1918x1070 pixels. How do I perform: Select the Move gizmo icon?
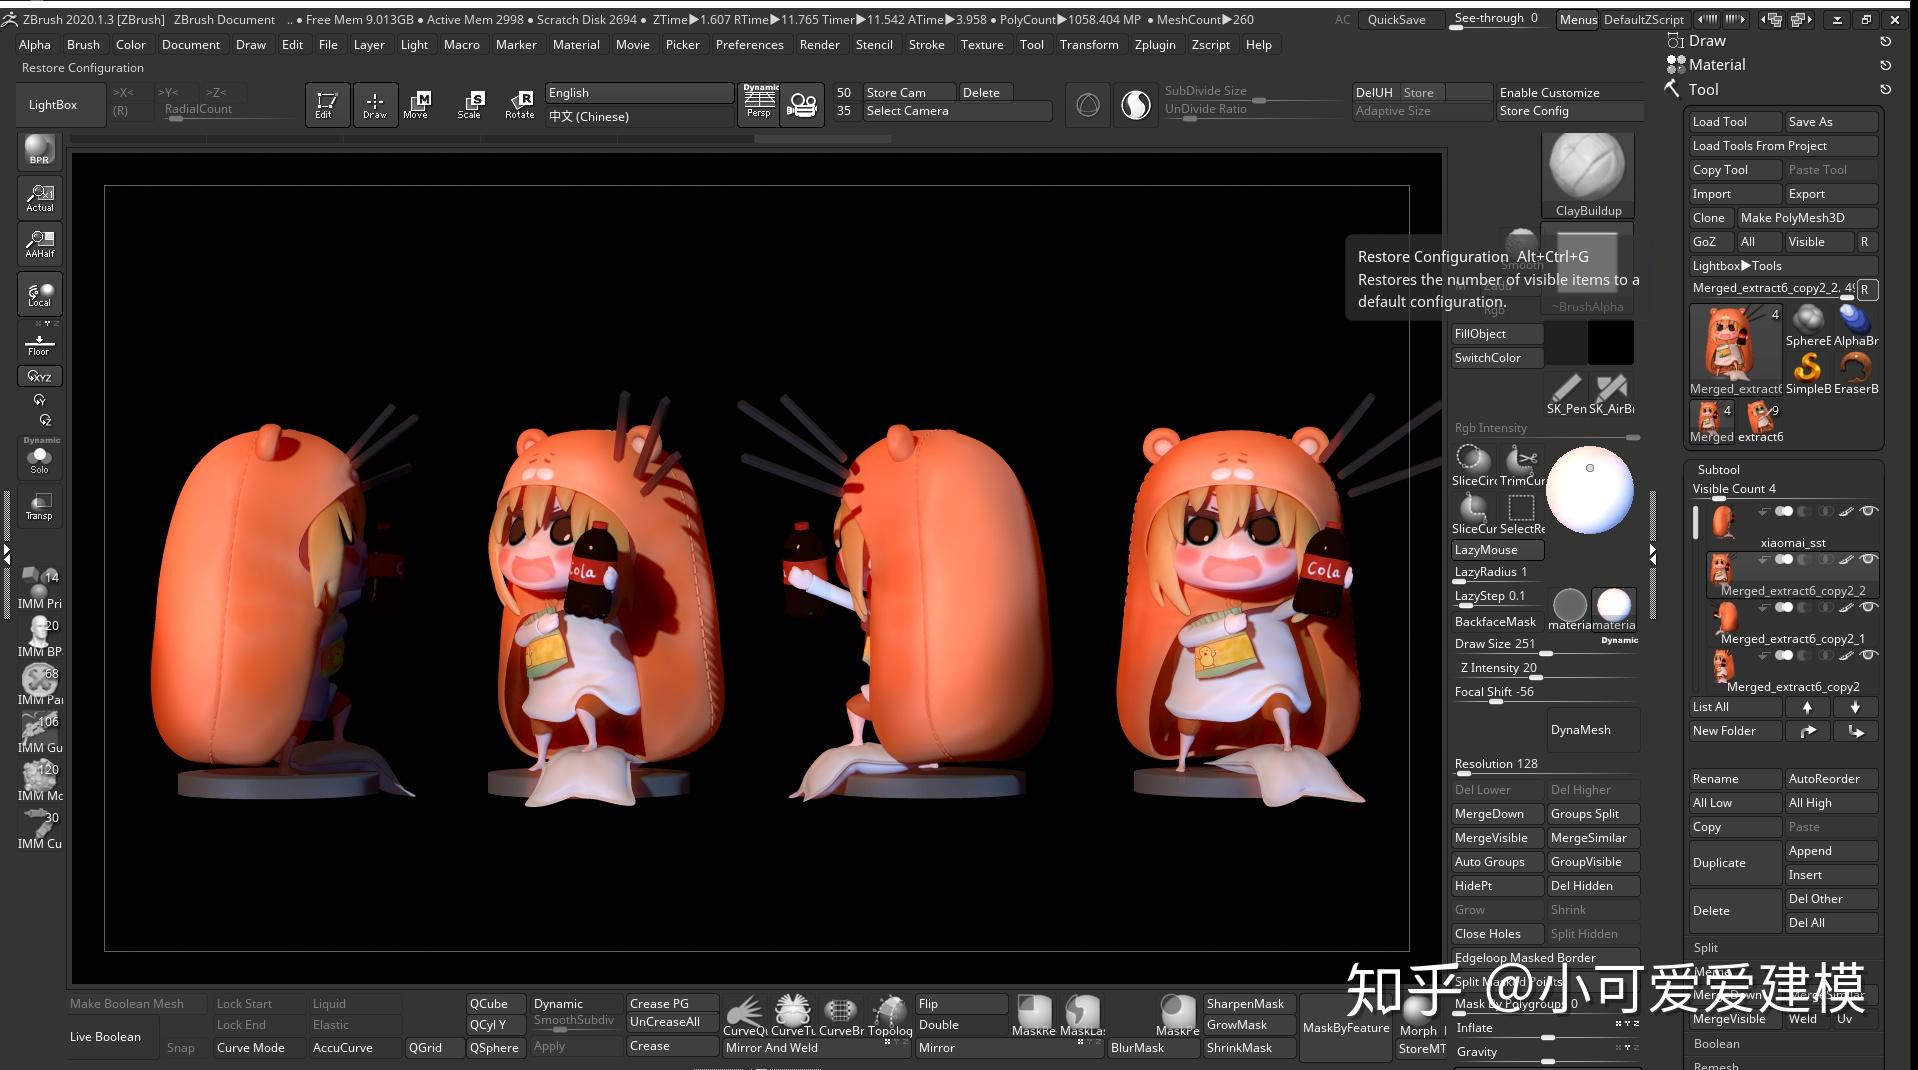point(416,104)
